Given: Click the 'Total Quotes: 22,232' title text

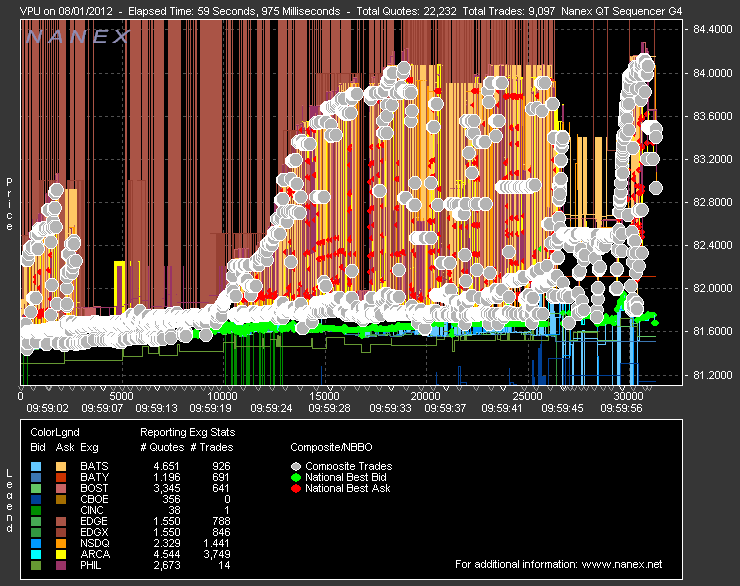Looking at the screenshot, I should 406,11.
